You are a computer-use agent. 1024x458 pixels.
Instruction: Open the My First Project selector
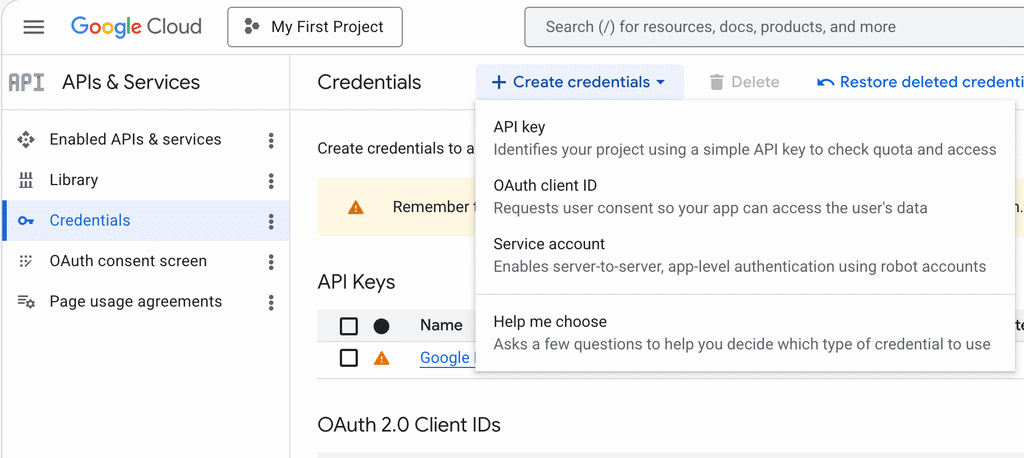pos(315,27)
